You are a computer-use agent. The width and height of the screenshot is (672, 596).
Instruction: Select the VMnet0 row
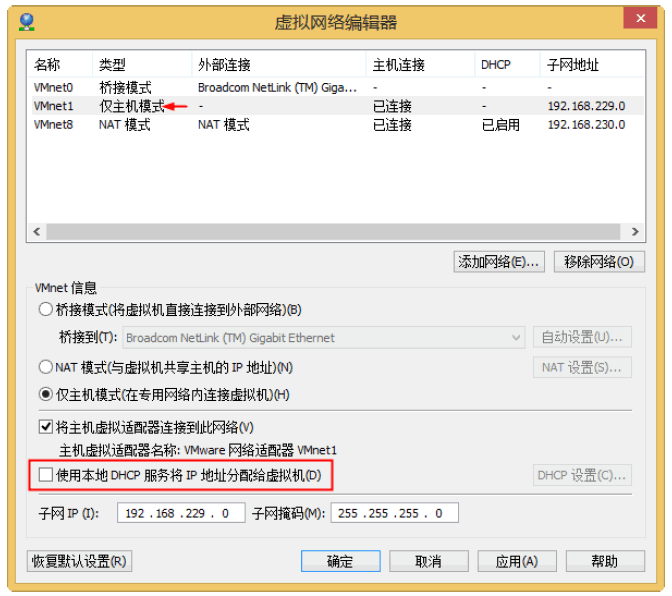(x=338, y=87)
